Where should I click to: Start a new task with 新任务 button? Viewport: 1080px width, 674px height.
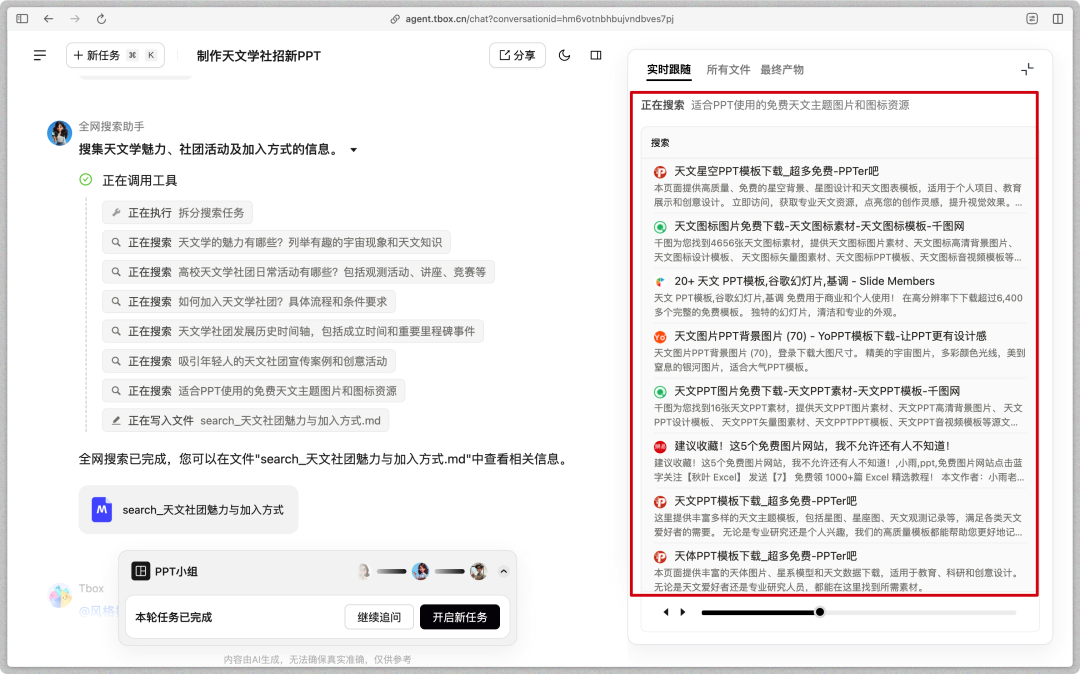[115, 55]
